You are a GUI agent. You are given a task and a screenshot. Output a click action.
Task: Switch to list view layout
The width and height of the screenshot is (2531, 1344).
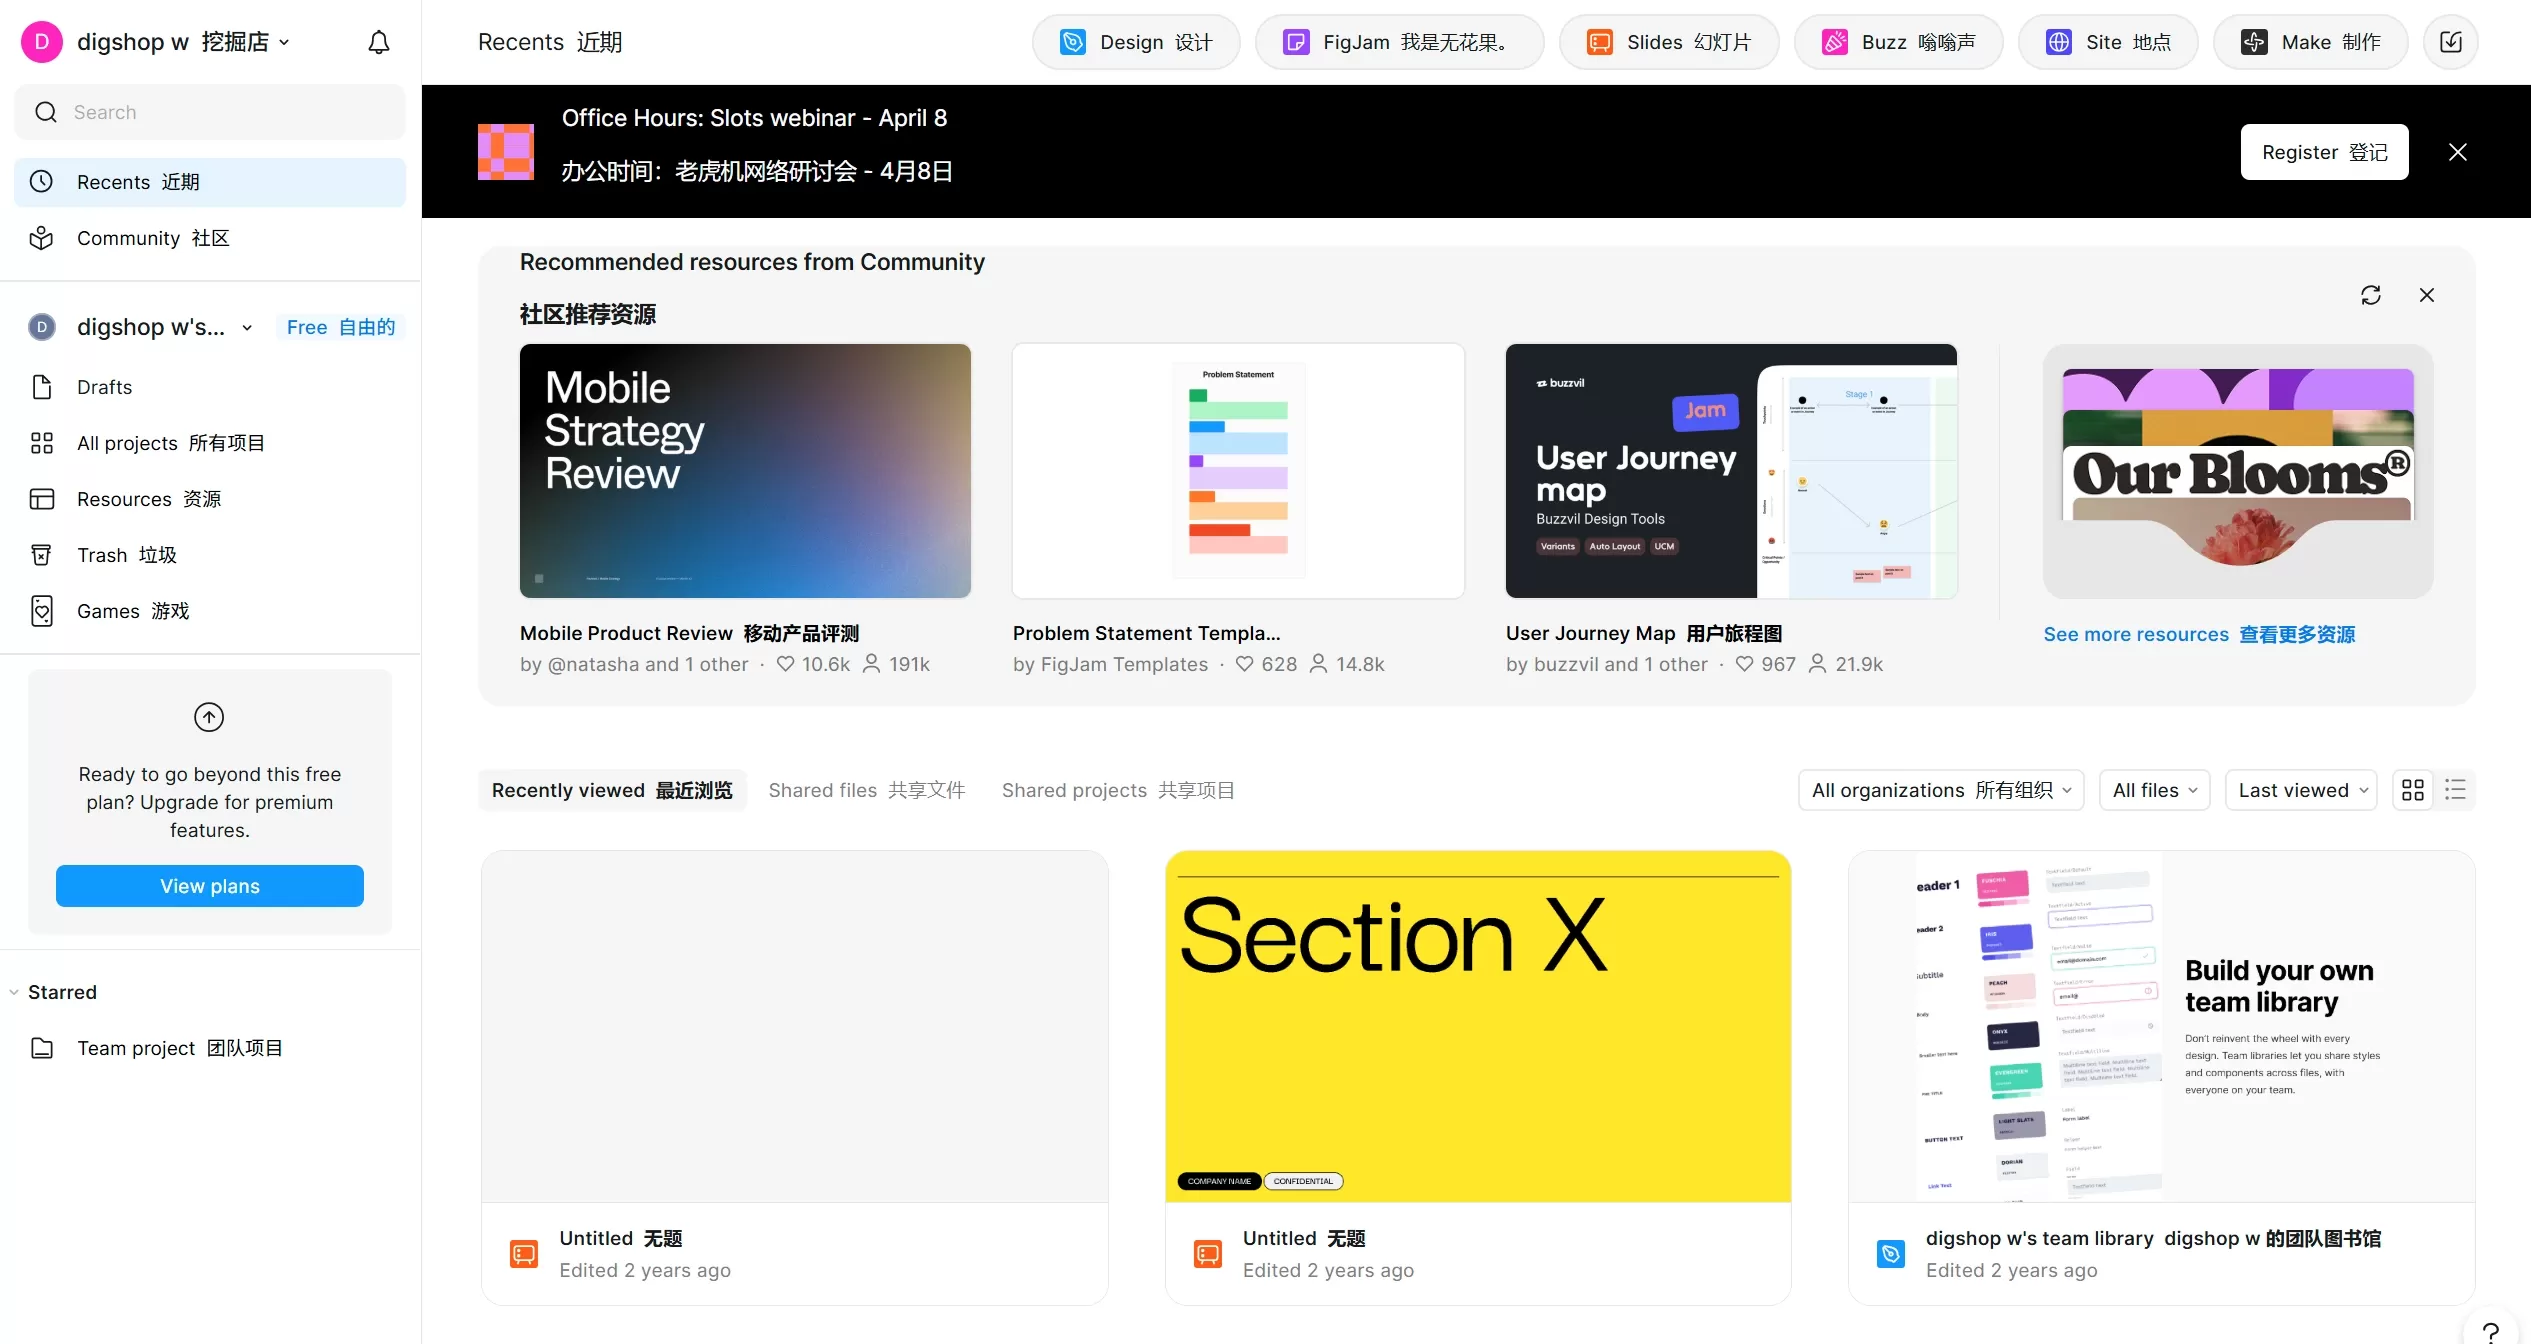point(2455,790)
